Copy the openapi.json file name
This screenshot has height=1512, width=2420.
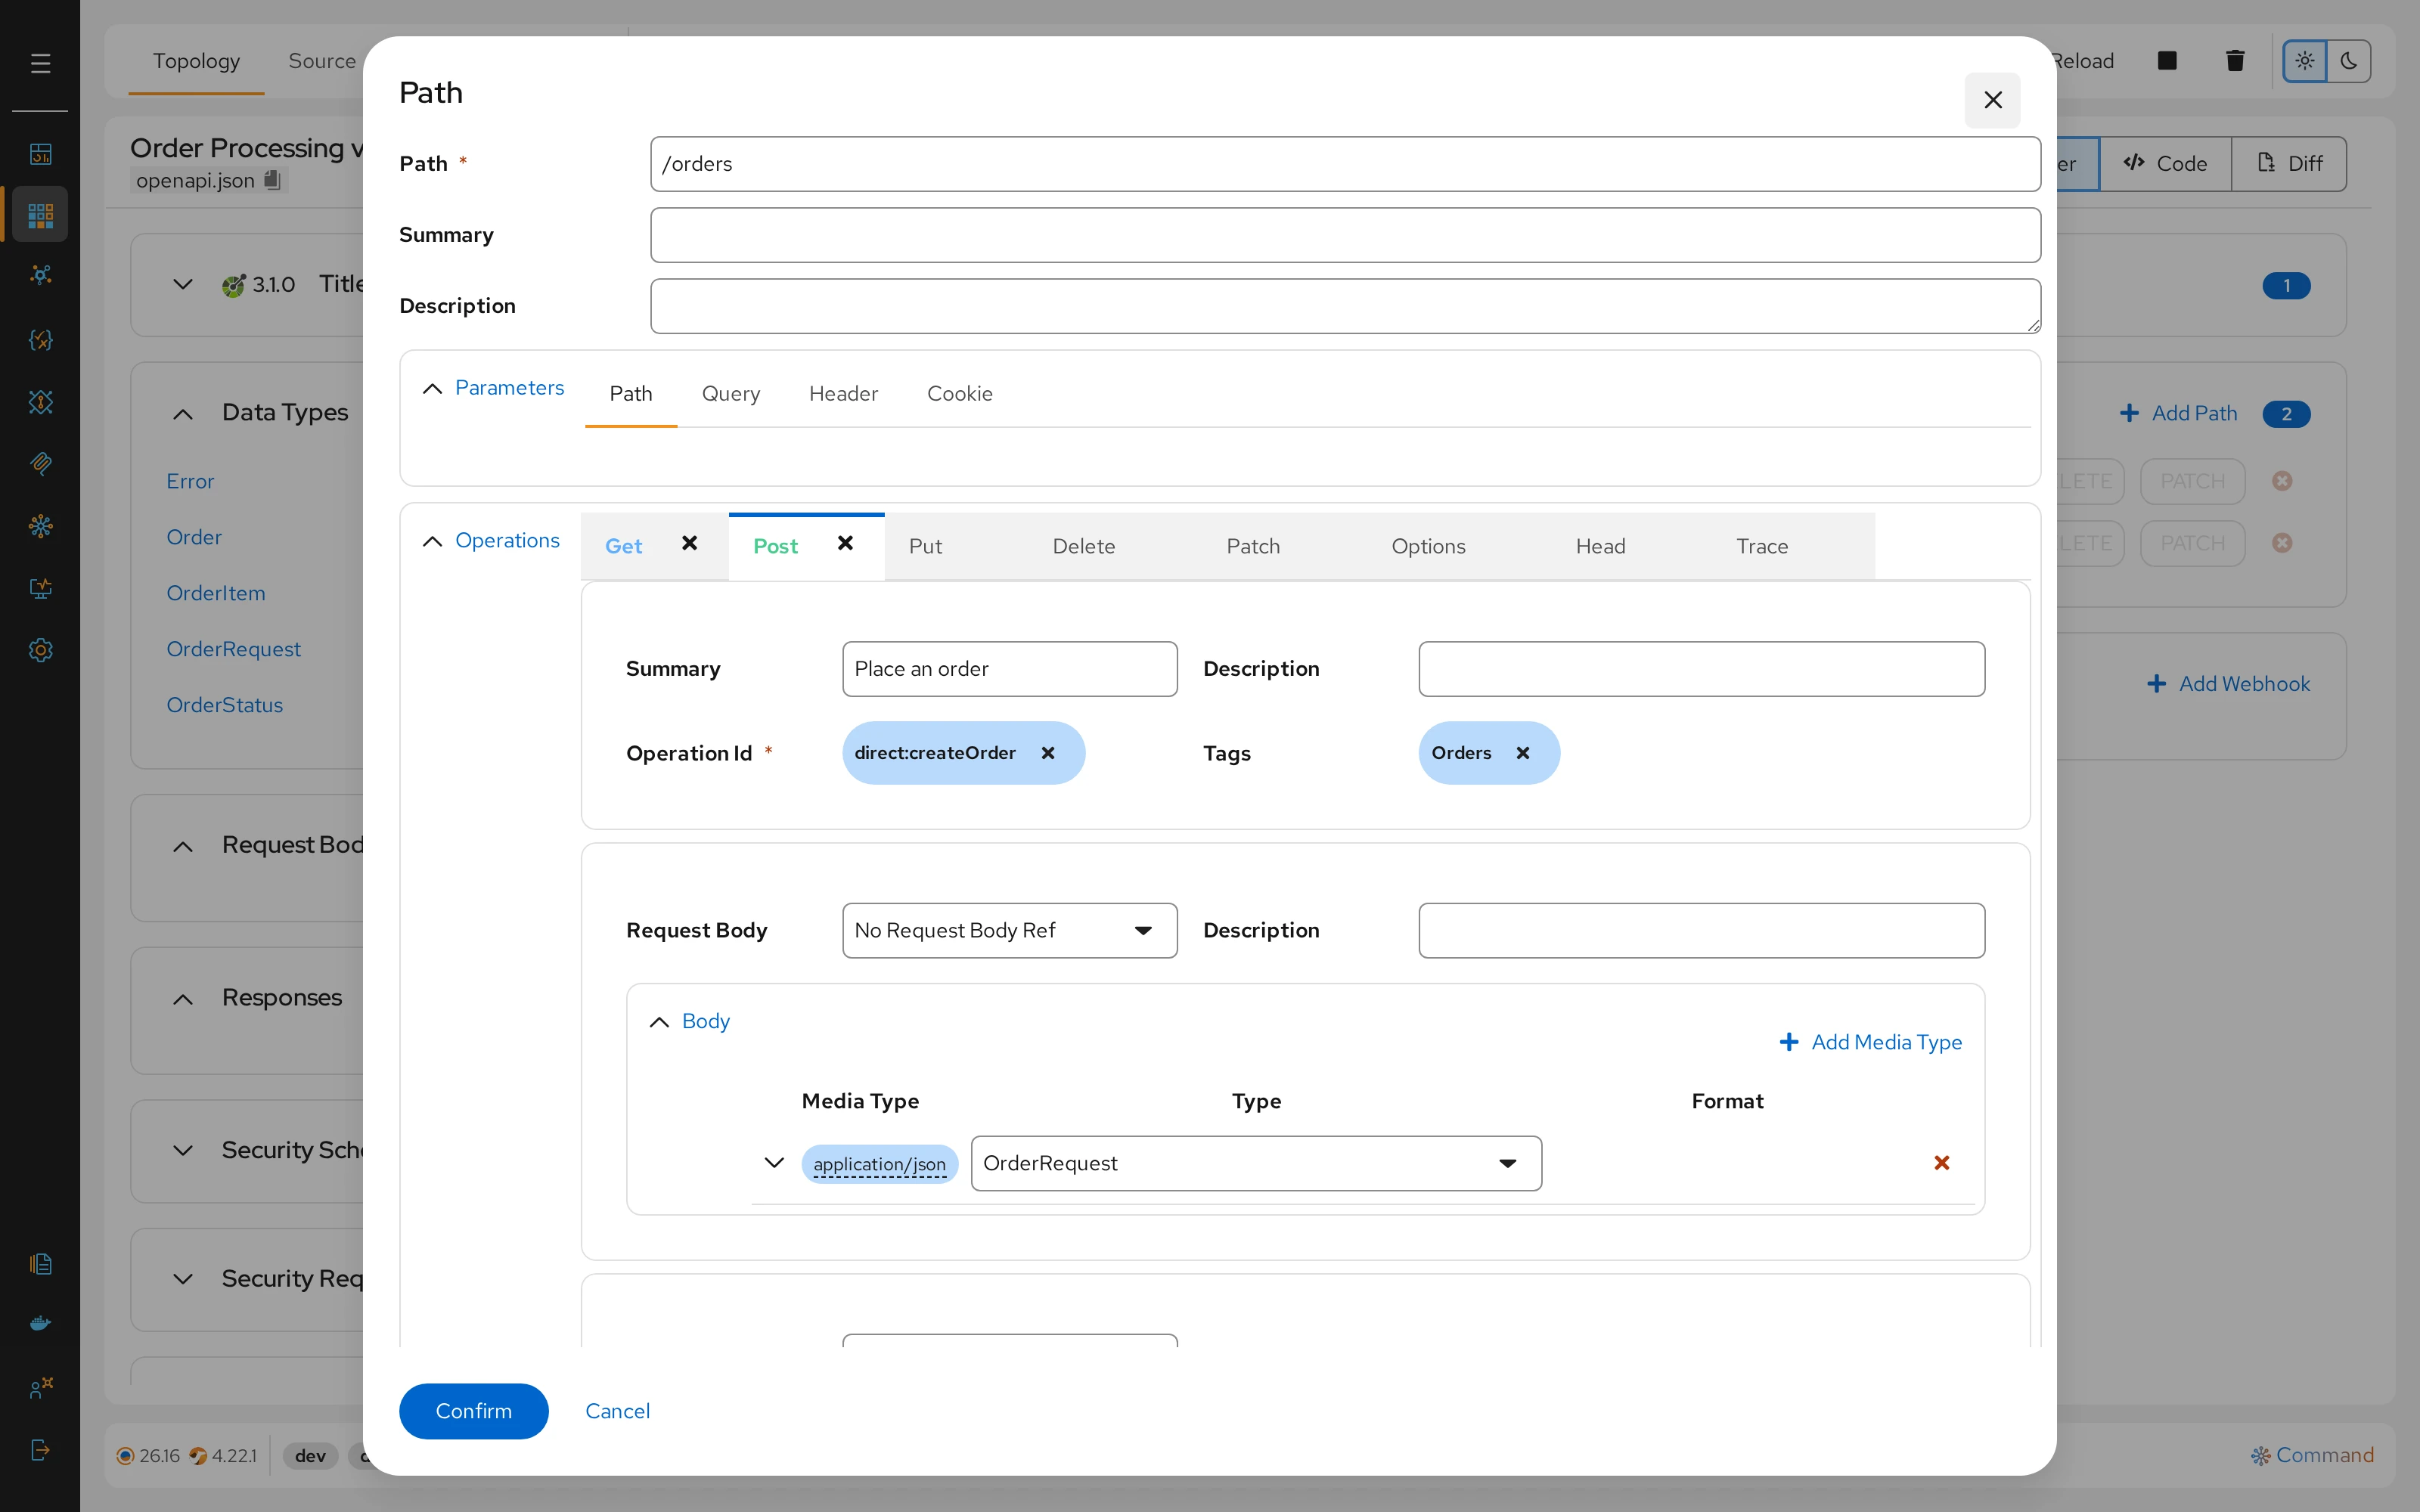[272, 180]
